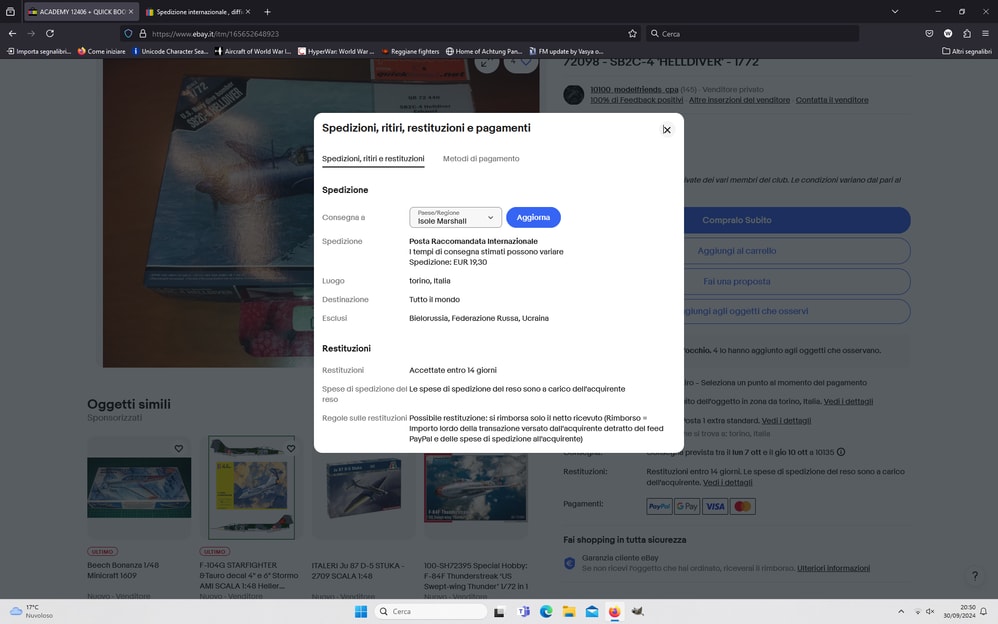
Task: Click the delivery info circle icon
Action: click(x=841, y=452)
